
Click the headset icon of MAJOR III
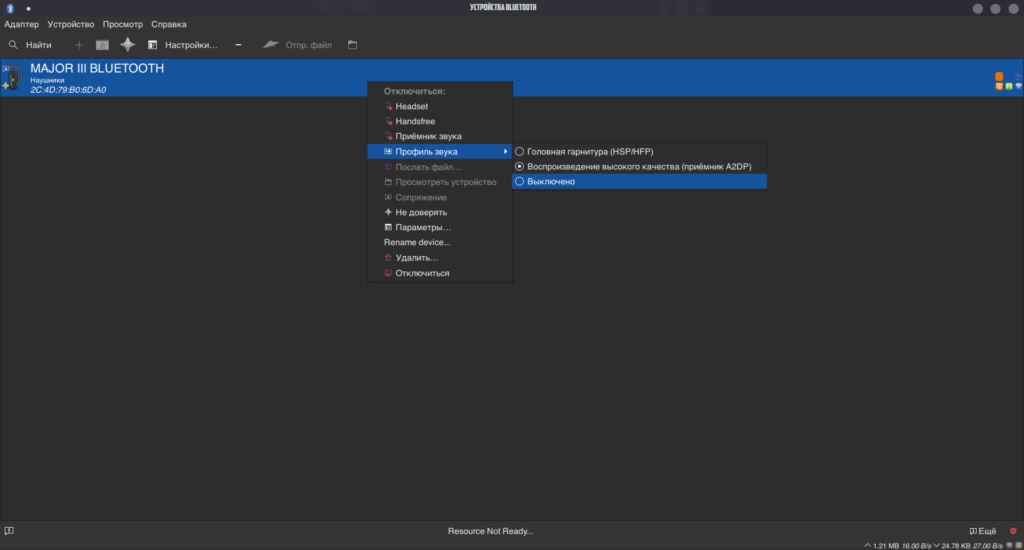pyautogui.click(x=13, y=78)
